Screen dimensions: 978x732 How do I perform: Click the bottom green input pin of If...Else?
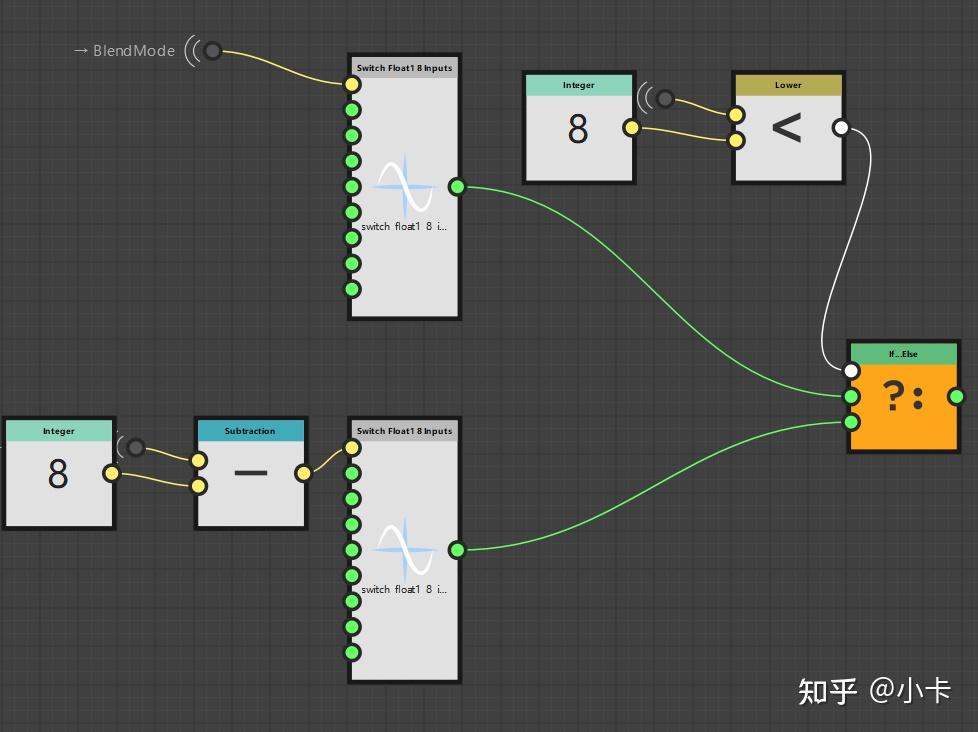pyautogui.click(x=851, y=422)
